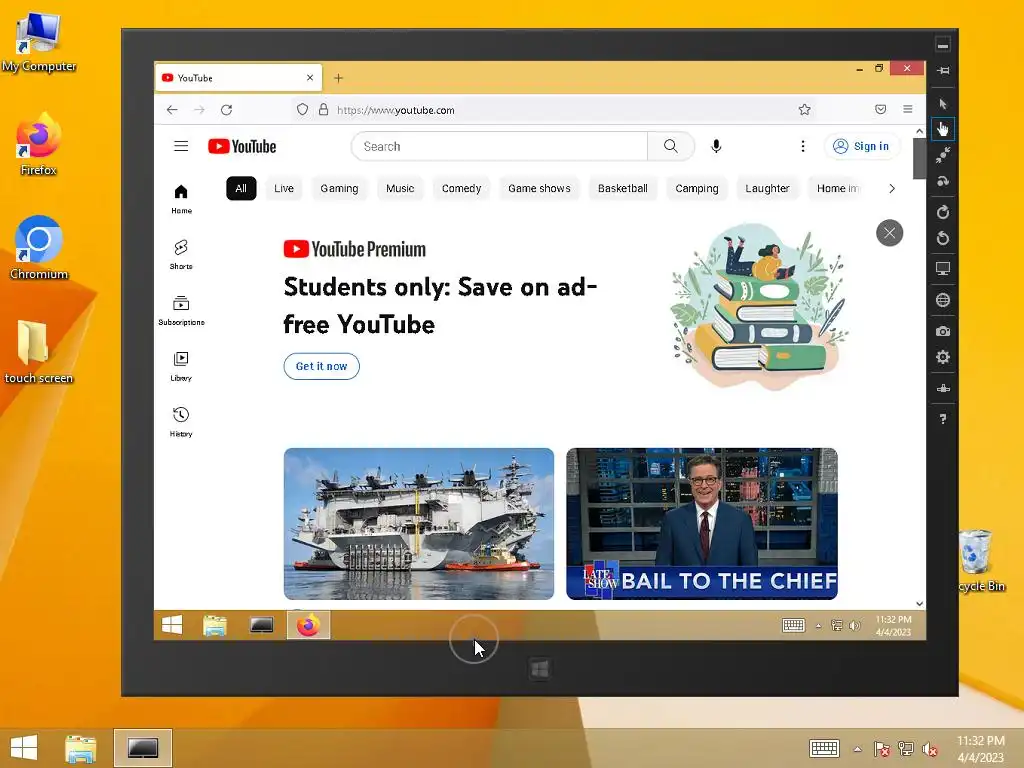Select the mouse pointer mode in simulator toolbar
The image size is (1024, 768).
pyautogui.click(x=942, y=104)
